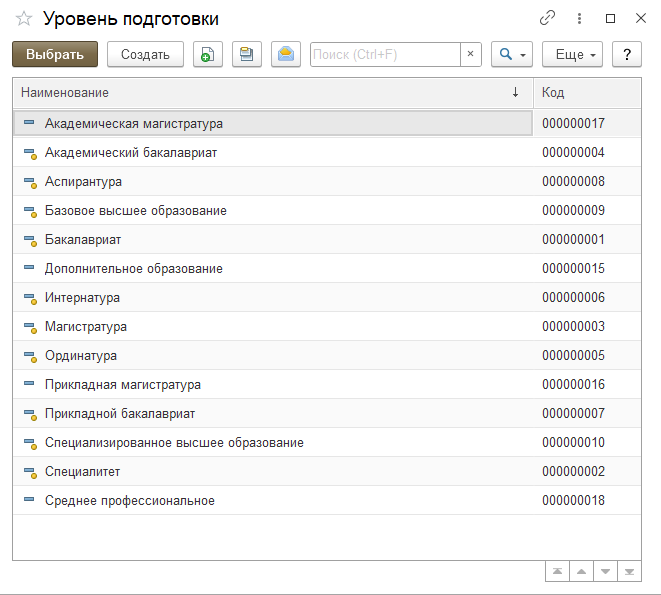Clear the search field with the x button

coord(471,54)
